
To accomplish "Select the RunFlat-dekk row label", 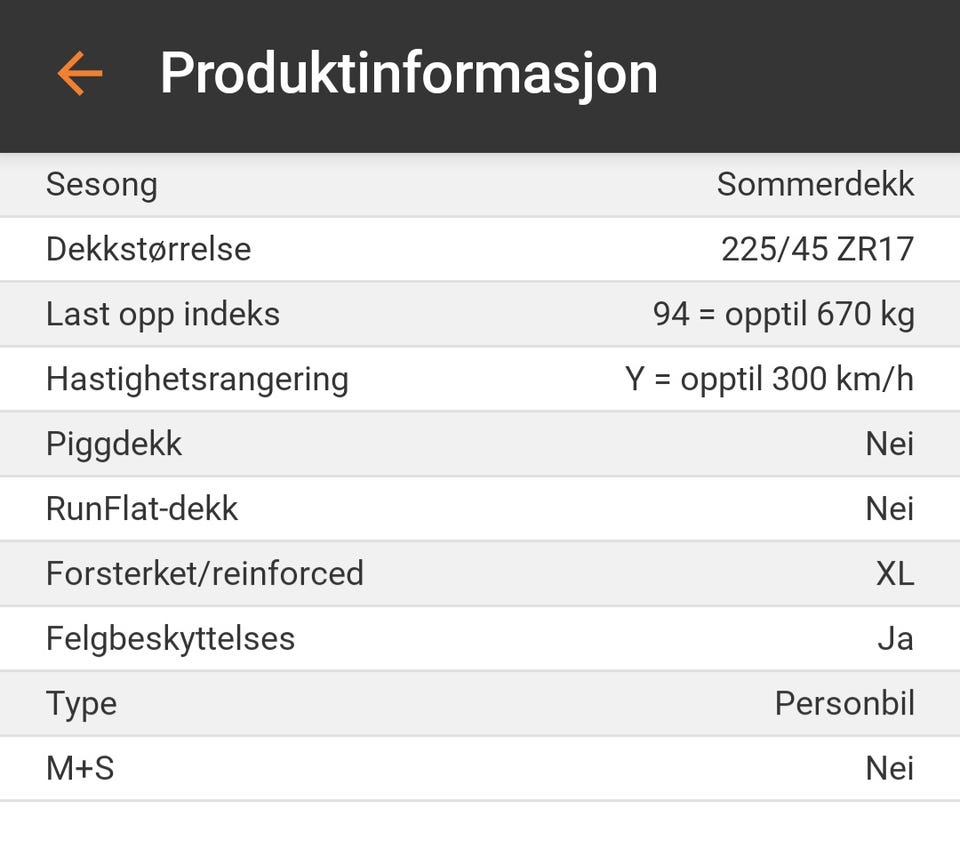I will click(142, 509).
